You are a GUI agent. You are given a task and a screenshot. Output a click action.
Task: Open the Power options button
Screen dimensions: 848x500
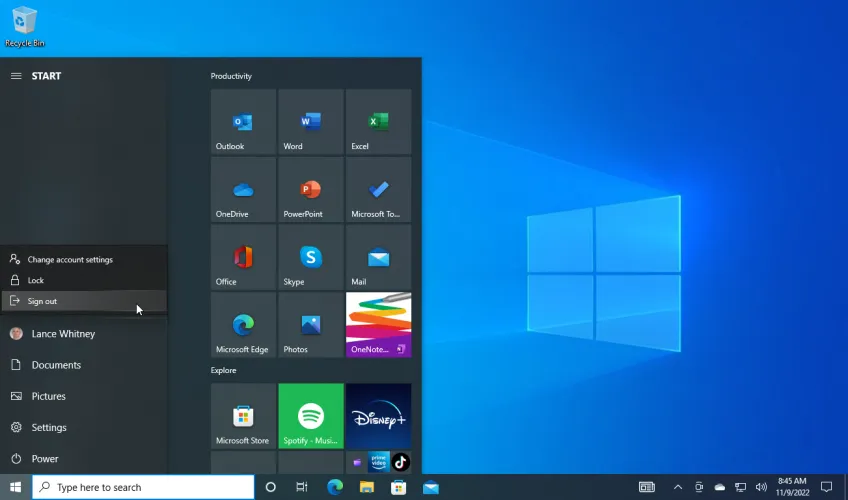point(44,459)
